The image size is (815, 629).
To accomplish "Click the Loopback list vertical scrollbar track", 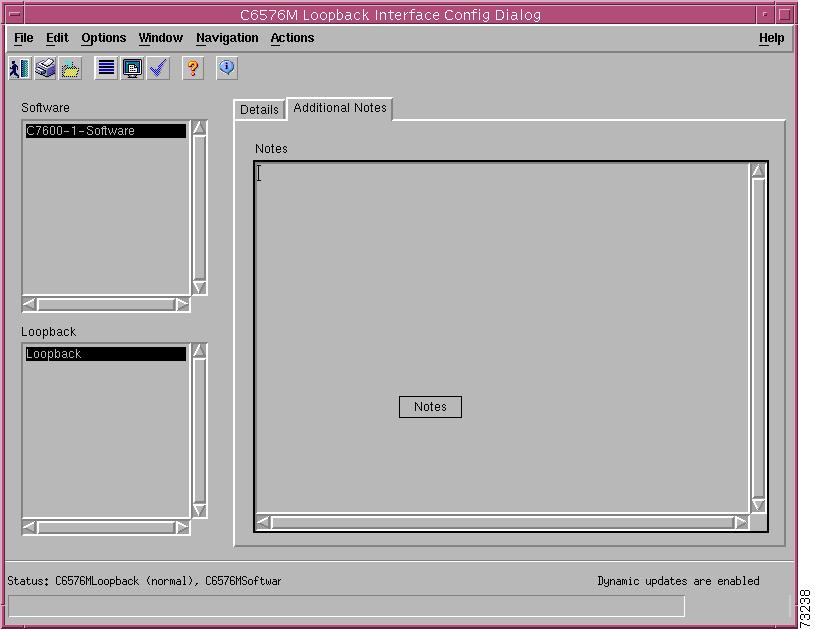I will point(200,431).
